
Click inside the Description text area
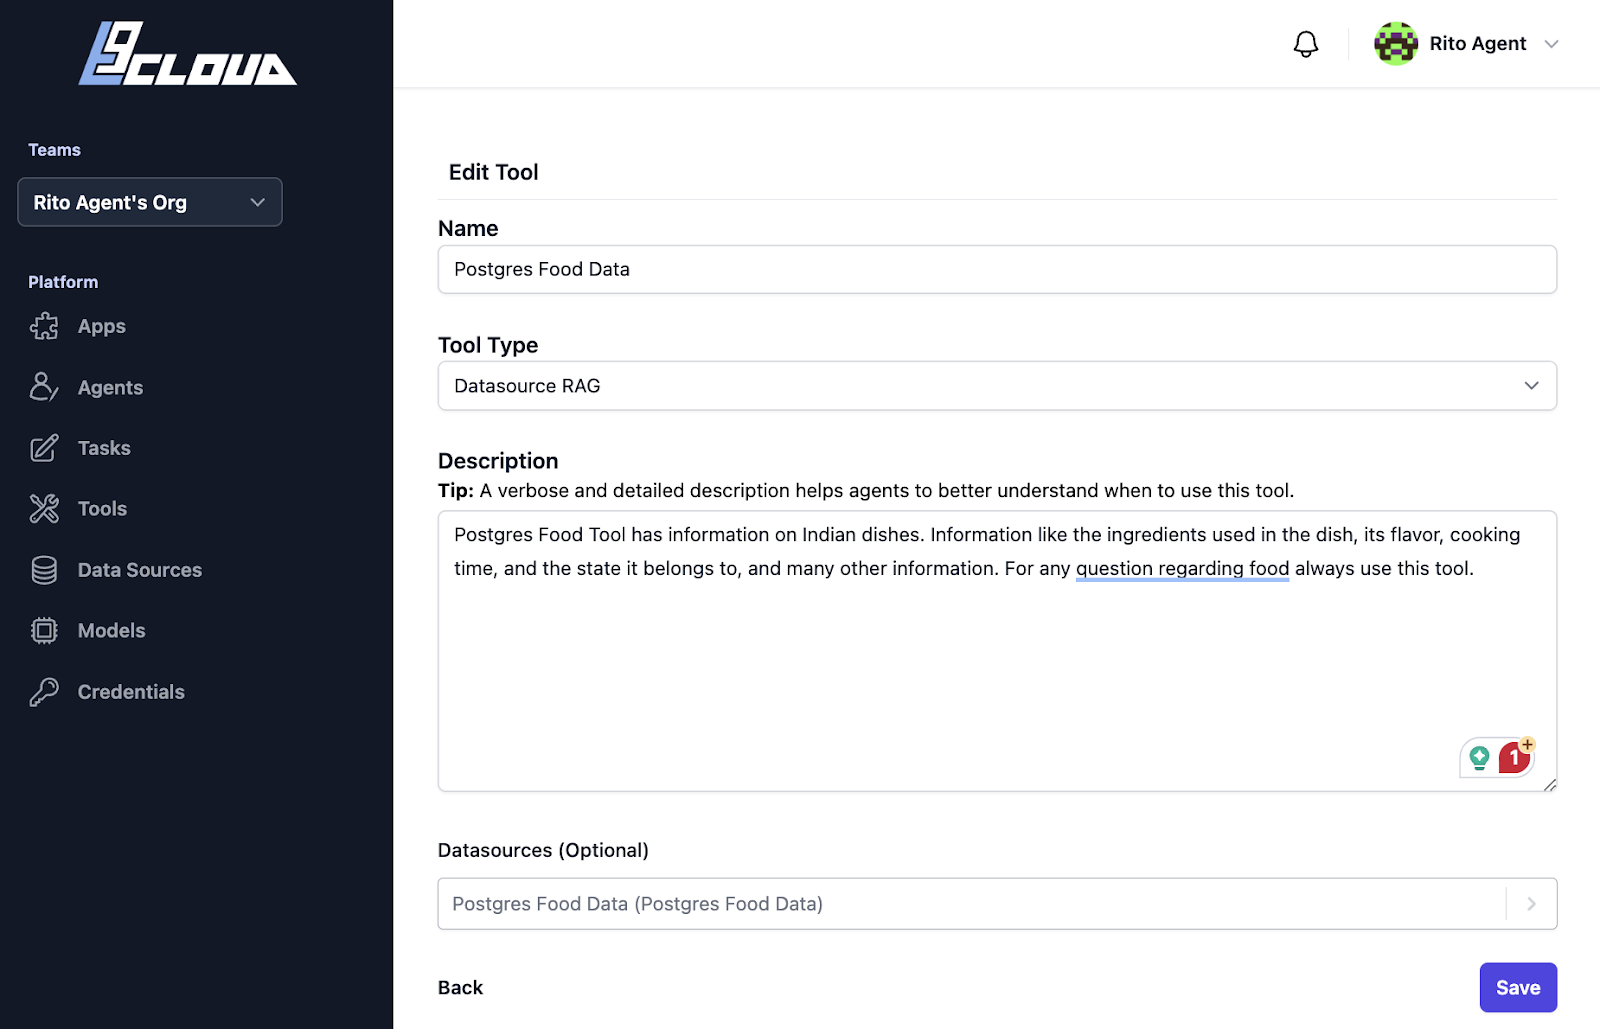pyautogui.click(x=997, y=651)
